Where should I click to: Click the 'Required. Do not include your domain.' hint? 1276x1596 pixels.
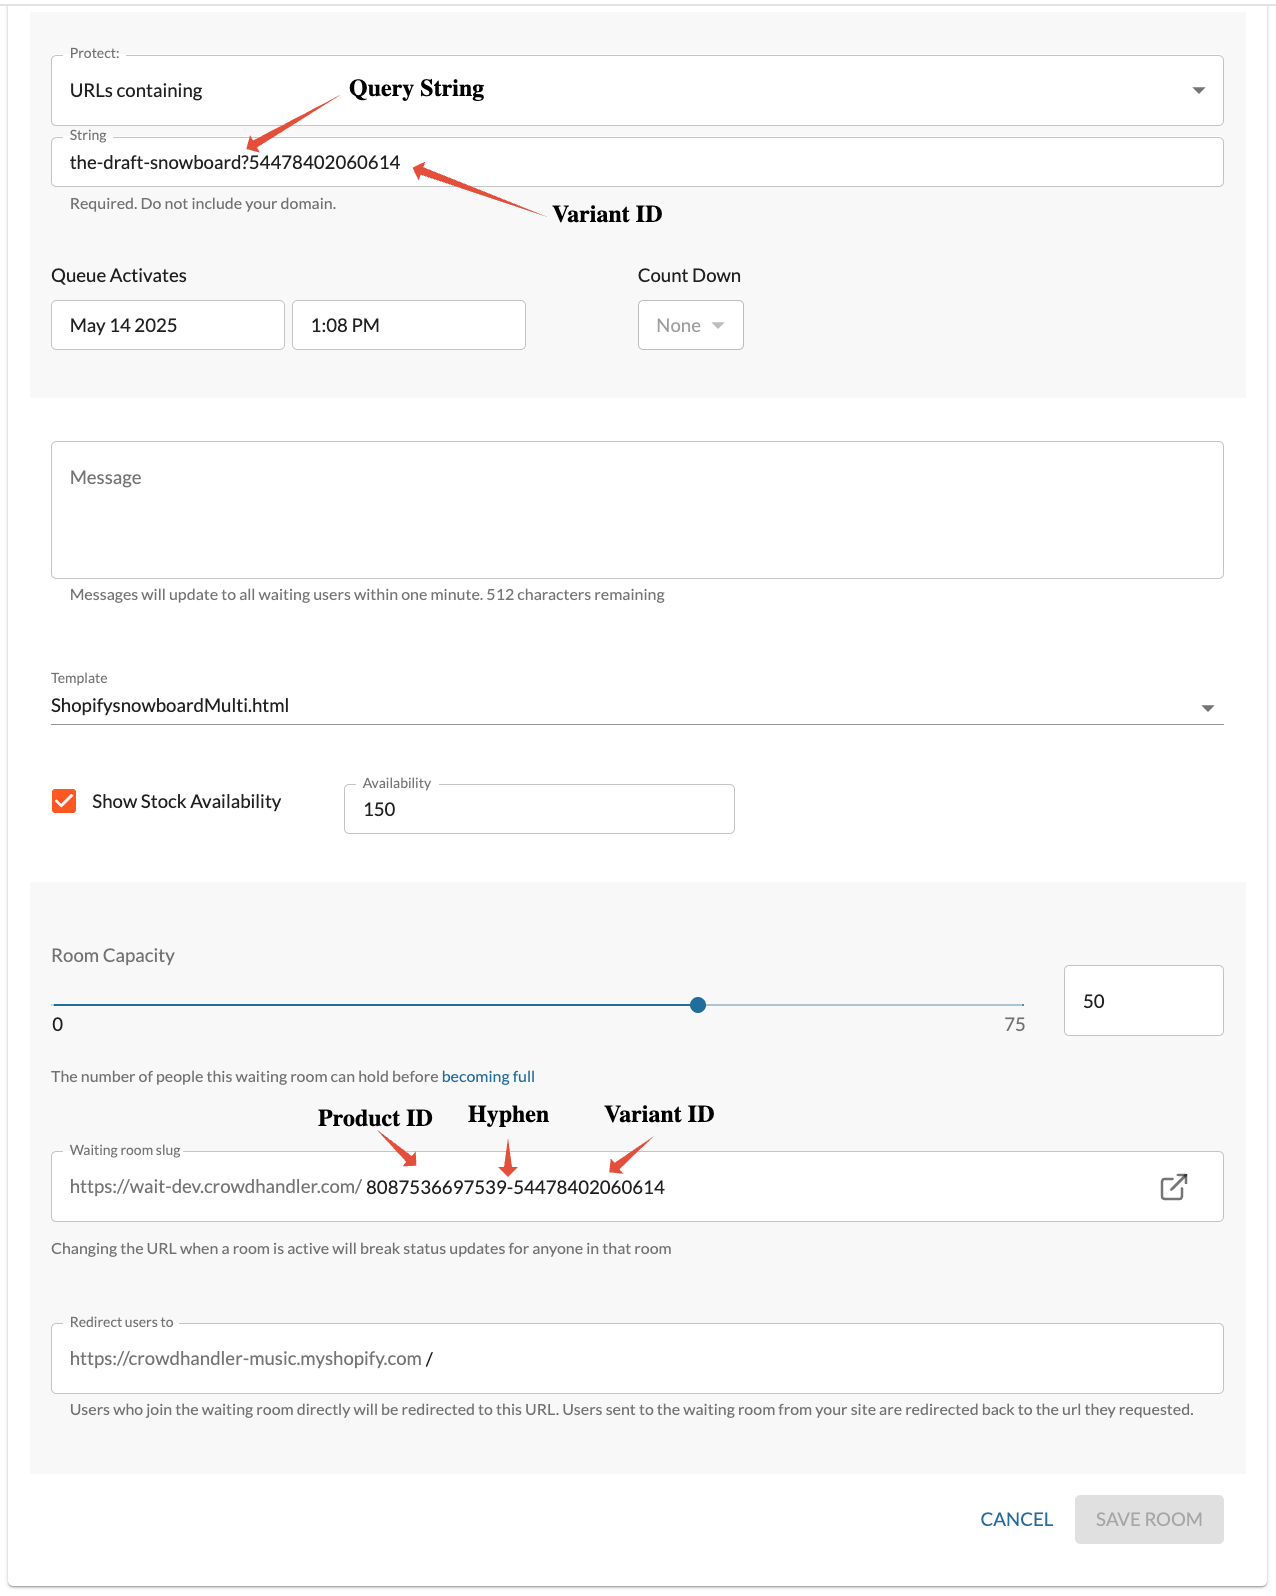tap(203, 204)
